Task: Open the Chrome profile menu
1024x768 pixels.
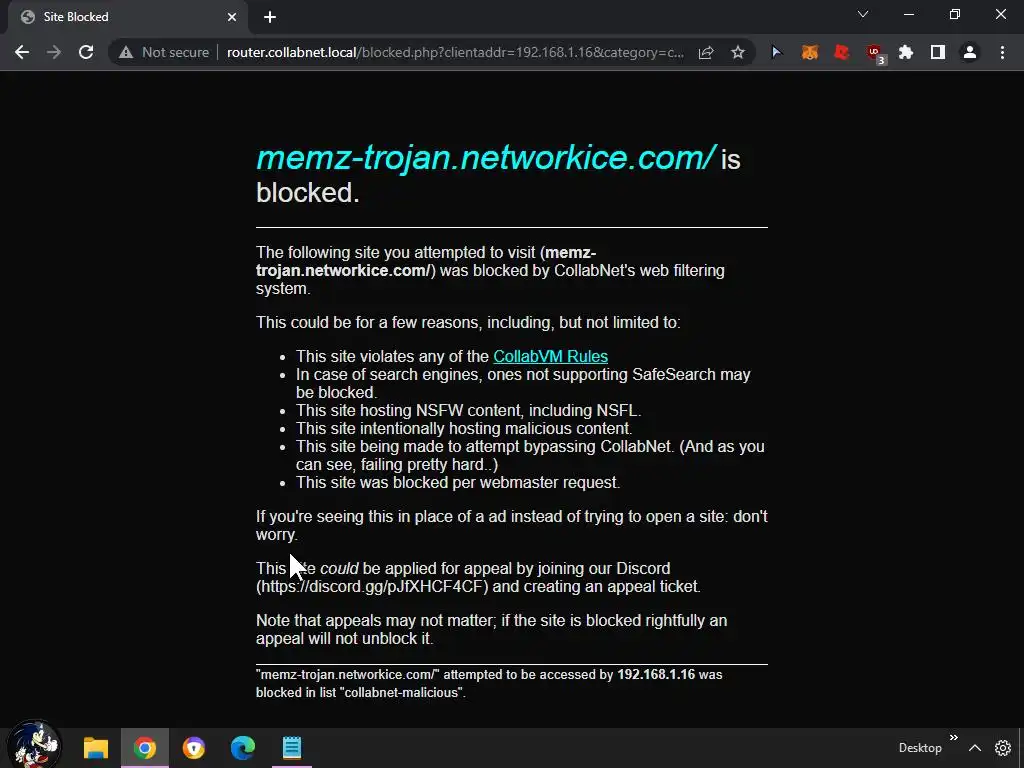Action: point(970,52)
